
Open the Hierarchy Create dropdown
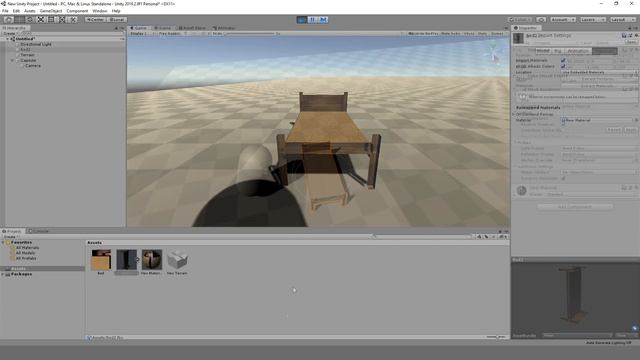coord(10,33)
